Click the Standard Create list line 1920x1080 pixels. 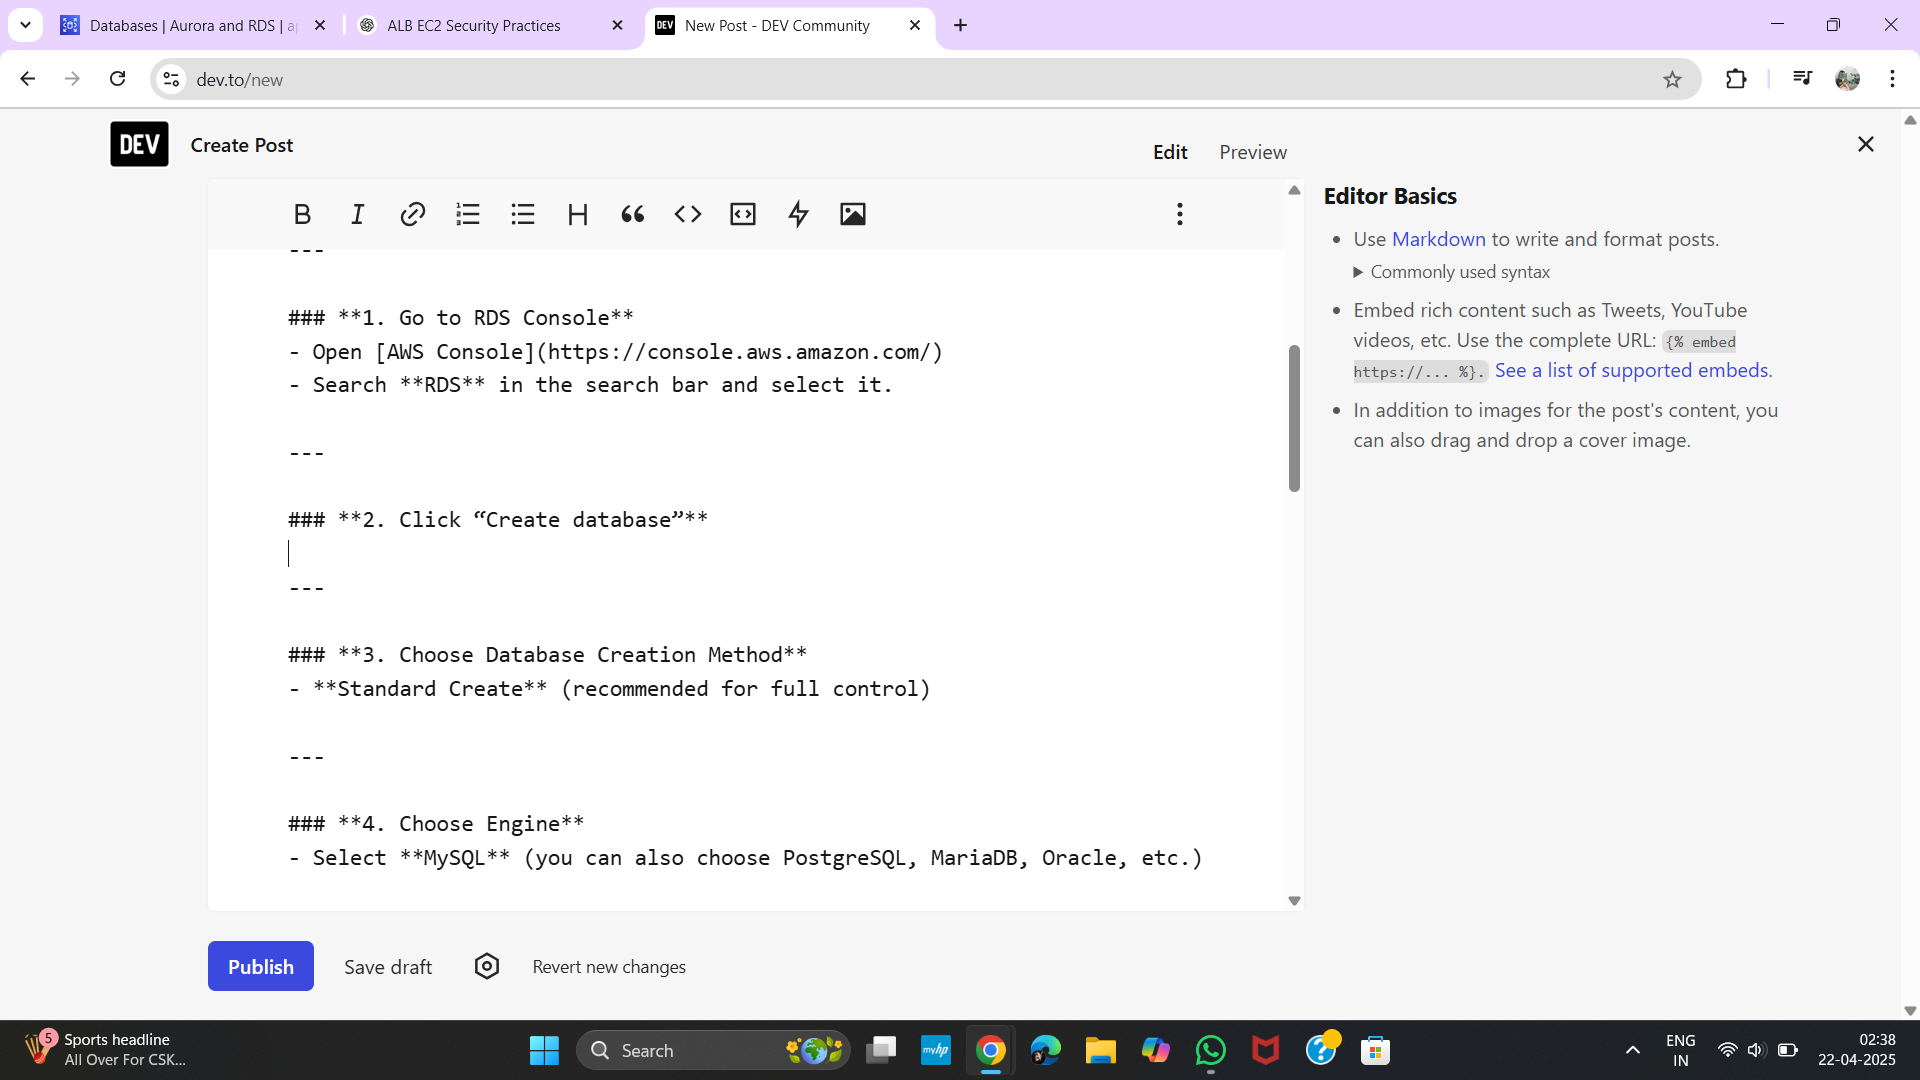click(609, 689)
